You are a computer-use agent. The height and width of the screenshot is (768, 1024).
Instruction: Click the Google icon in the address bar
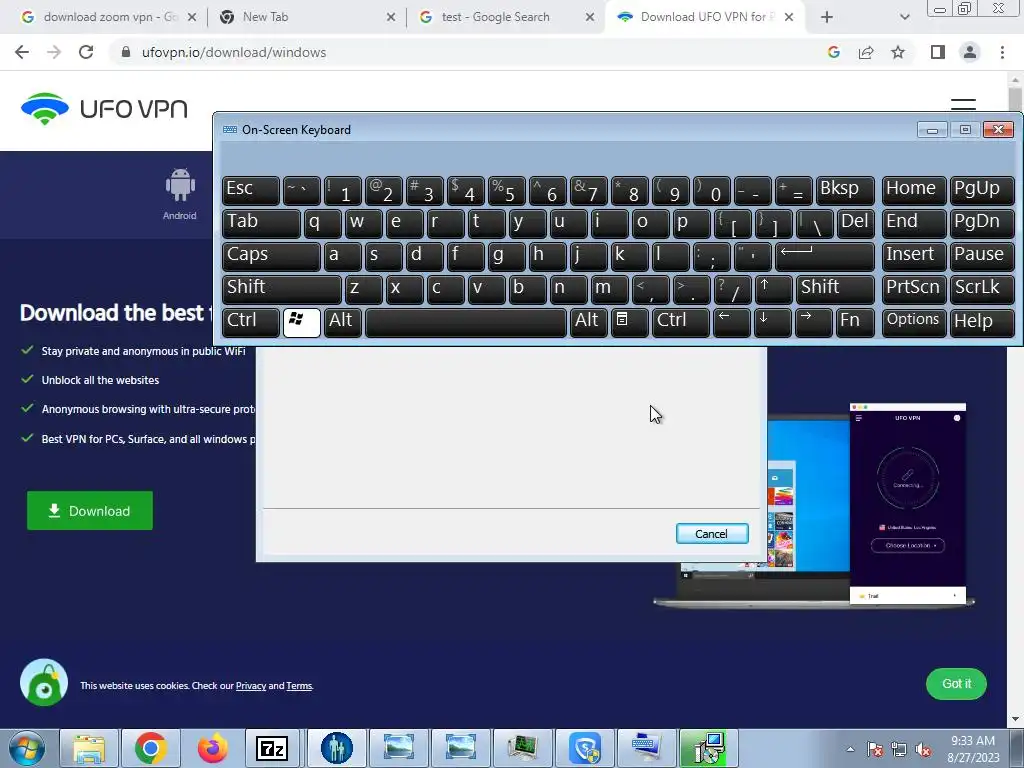[833, 52]
